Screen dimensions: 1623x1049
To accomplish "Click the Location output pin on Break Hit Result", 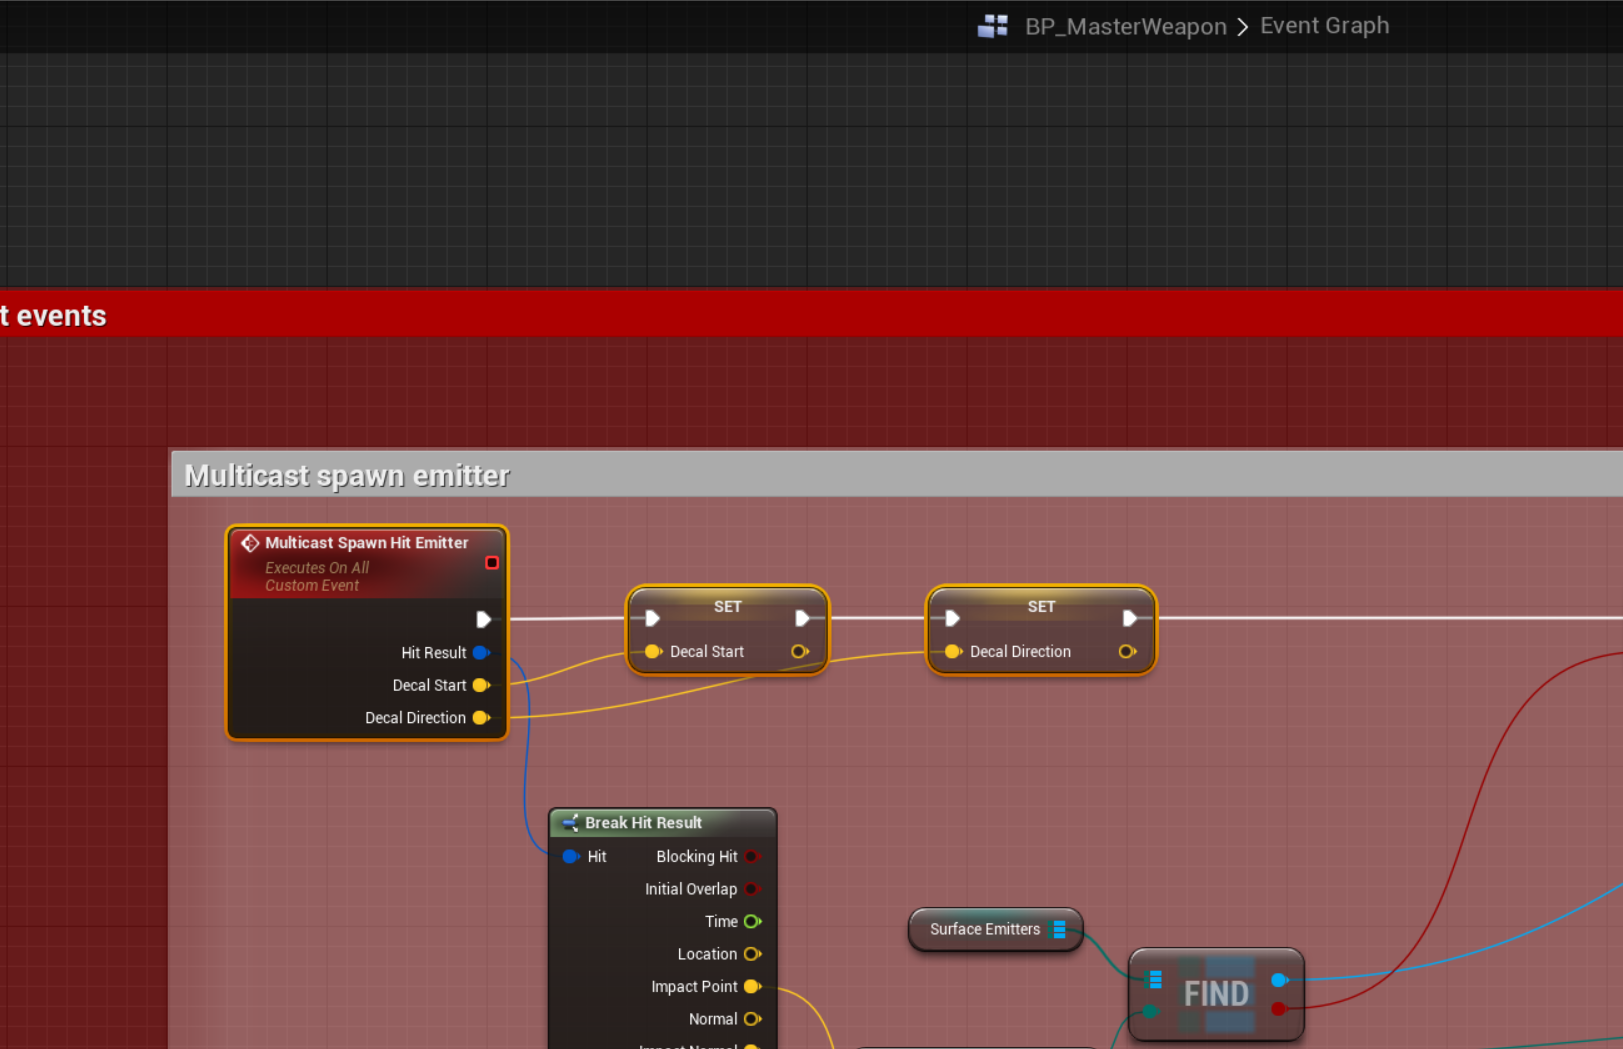I will pyautogui.click(x=752, y=954).
